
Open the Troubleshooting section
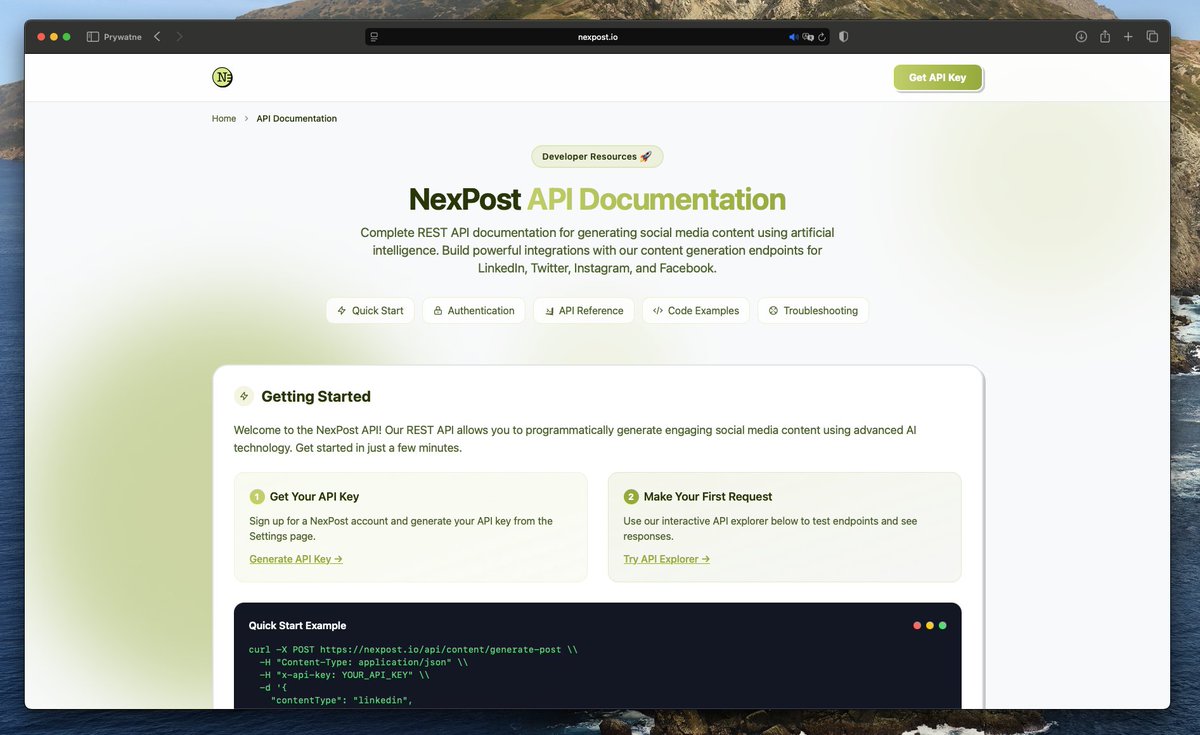tap(813, 311)
